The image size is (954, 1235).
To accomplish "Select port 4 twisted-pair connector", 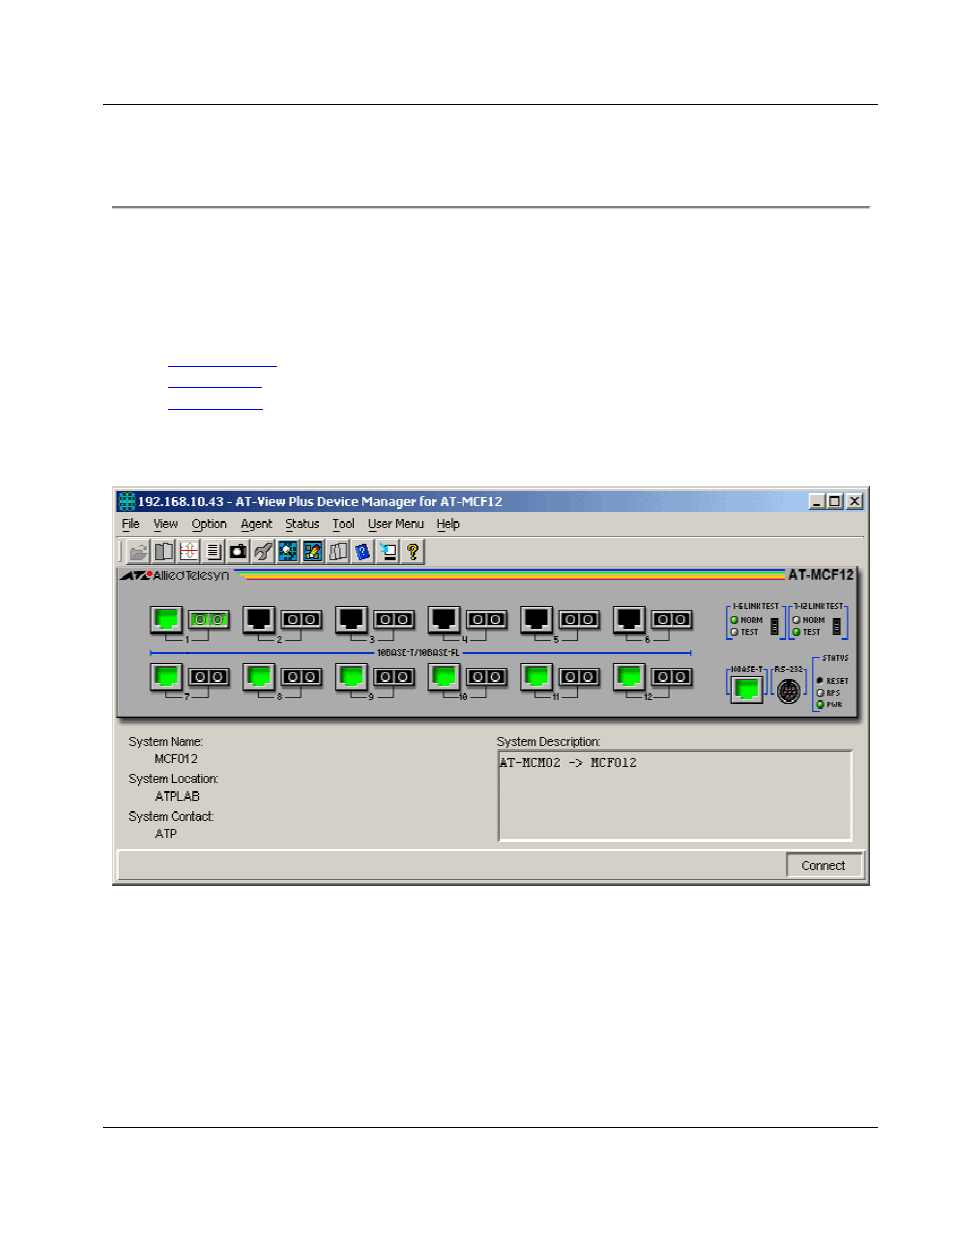I will (444, 620).
